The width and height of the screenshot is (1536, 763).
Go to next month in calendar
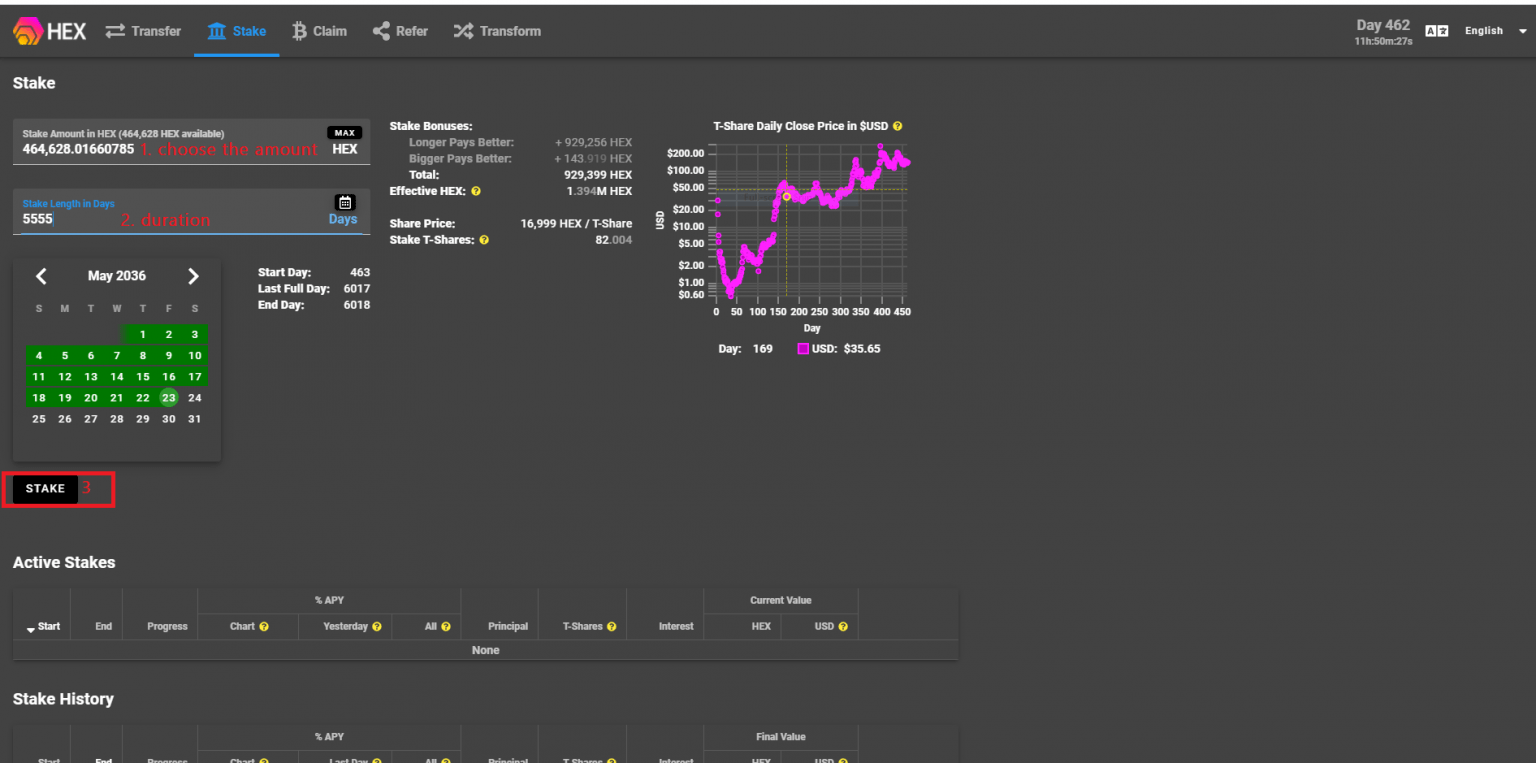pyautogui.click(x=193, y=276)
